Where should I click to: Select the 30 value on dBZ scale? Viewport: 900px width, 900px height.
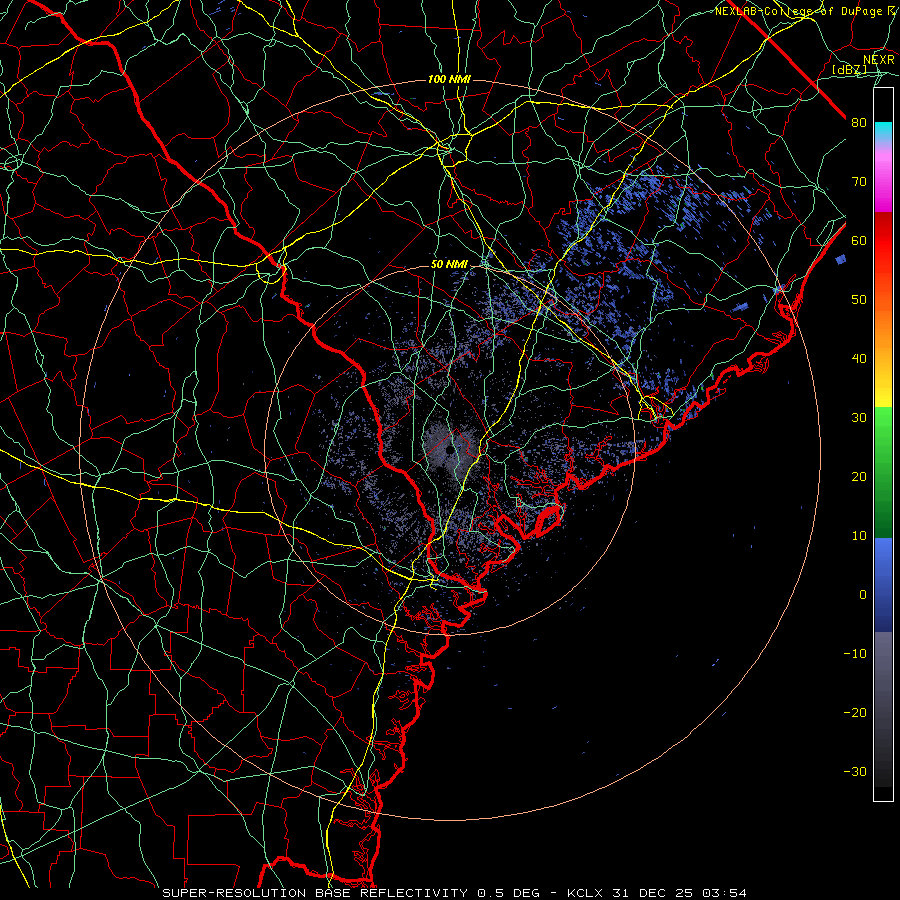(859, 417)
